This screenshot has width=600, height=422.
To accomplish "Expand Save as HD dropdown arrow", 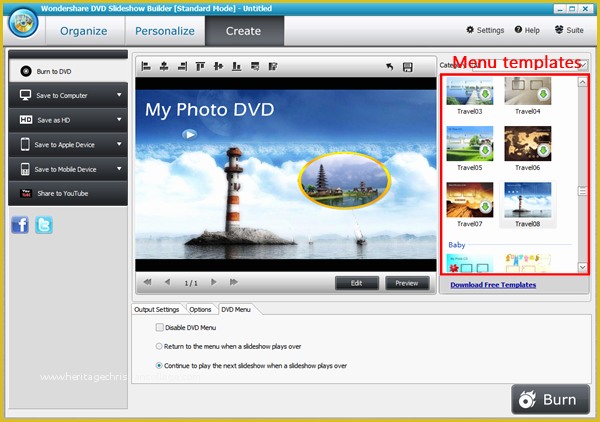I will click(x=119, y=119).
